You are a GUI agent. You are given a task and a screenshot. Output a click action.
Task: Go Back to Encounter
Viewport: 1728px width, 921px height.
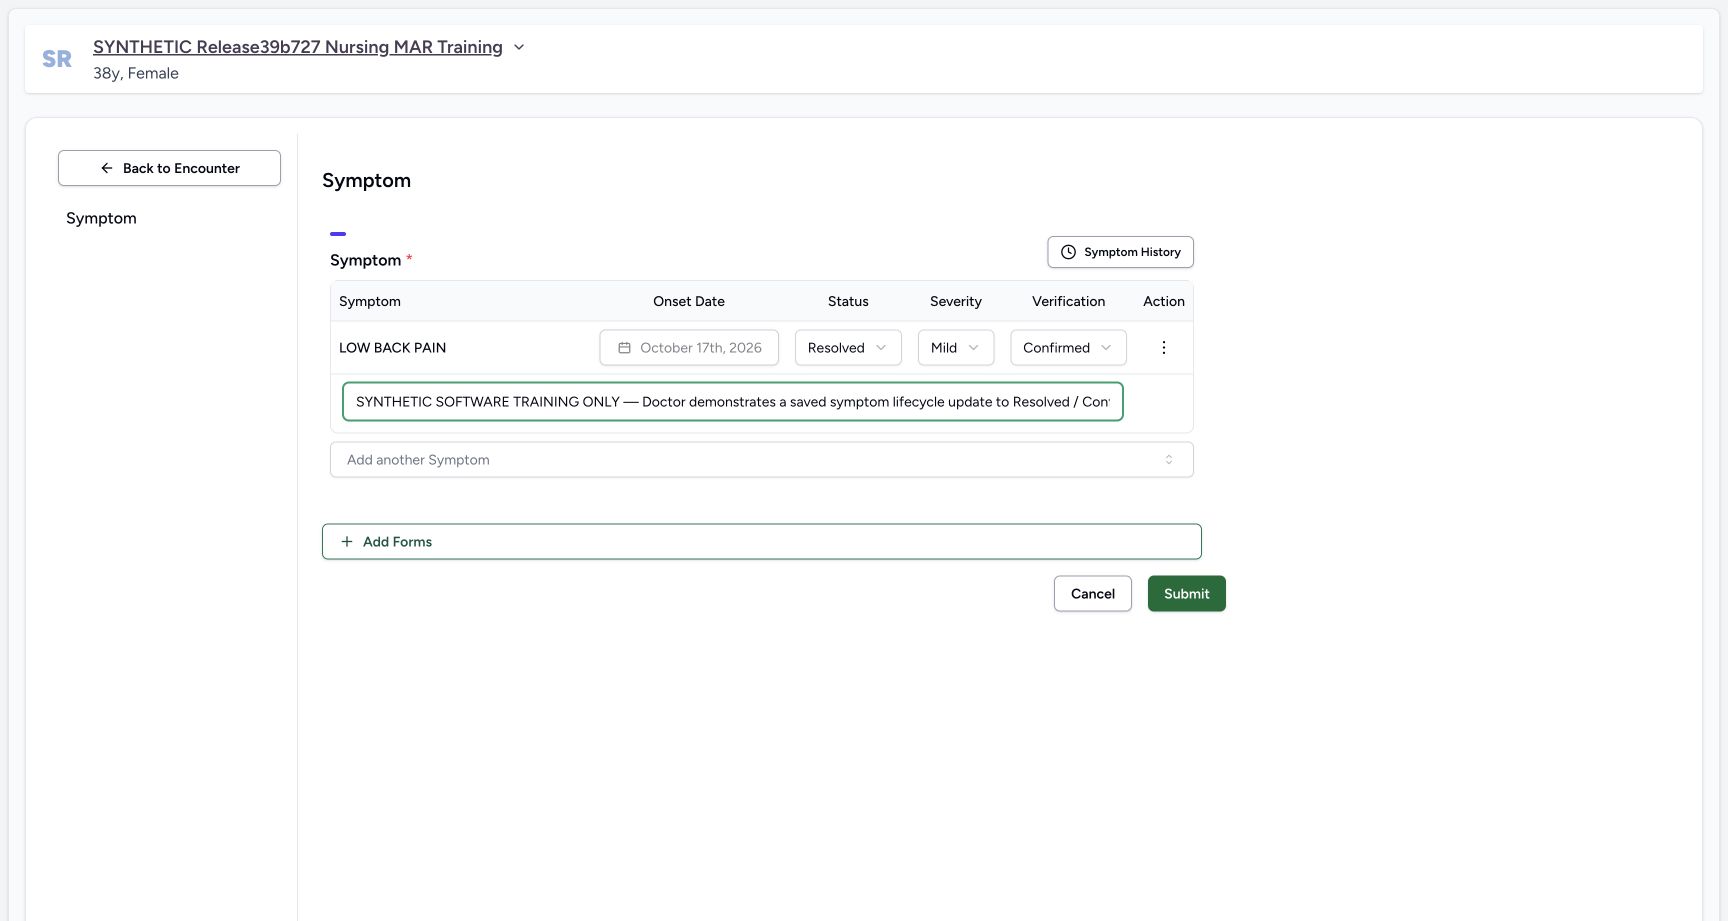[x=169, y=168]
